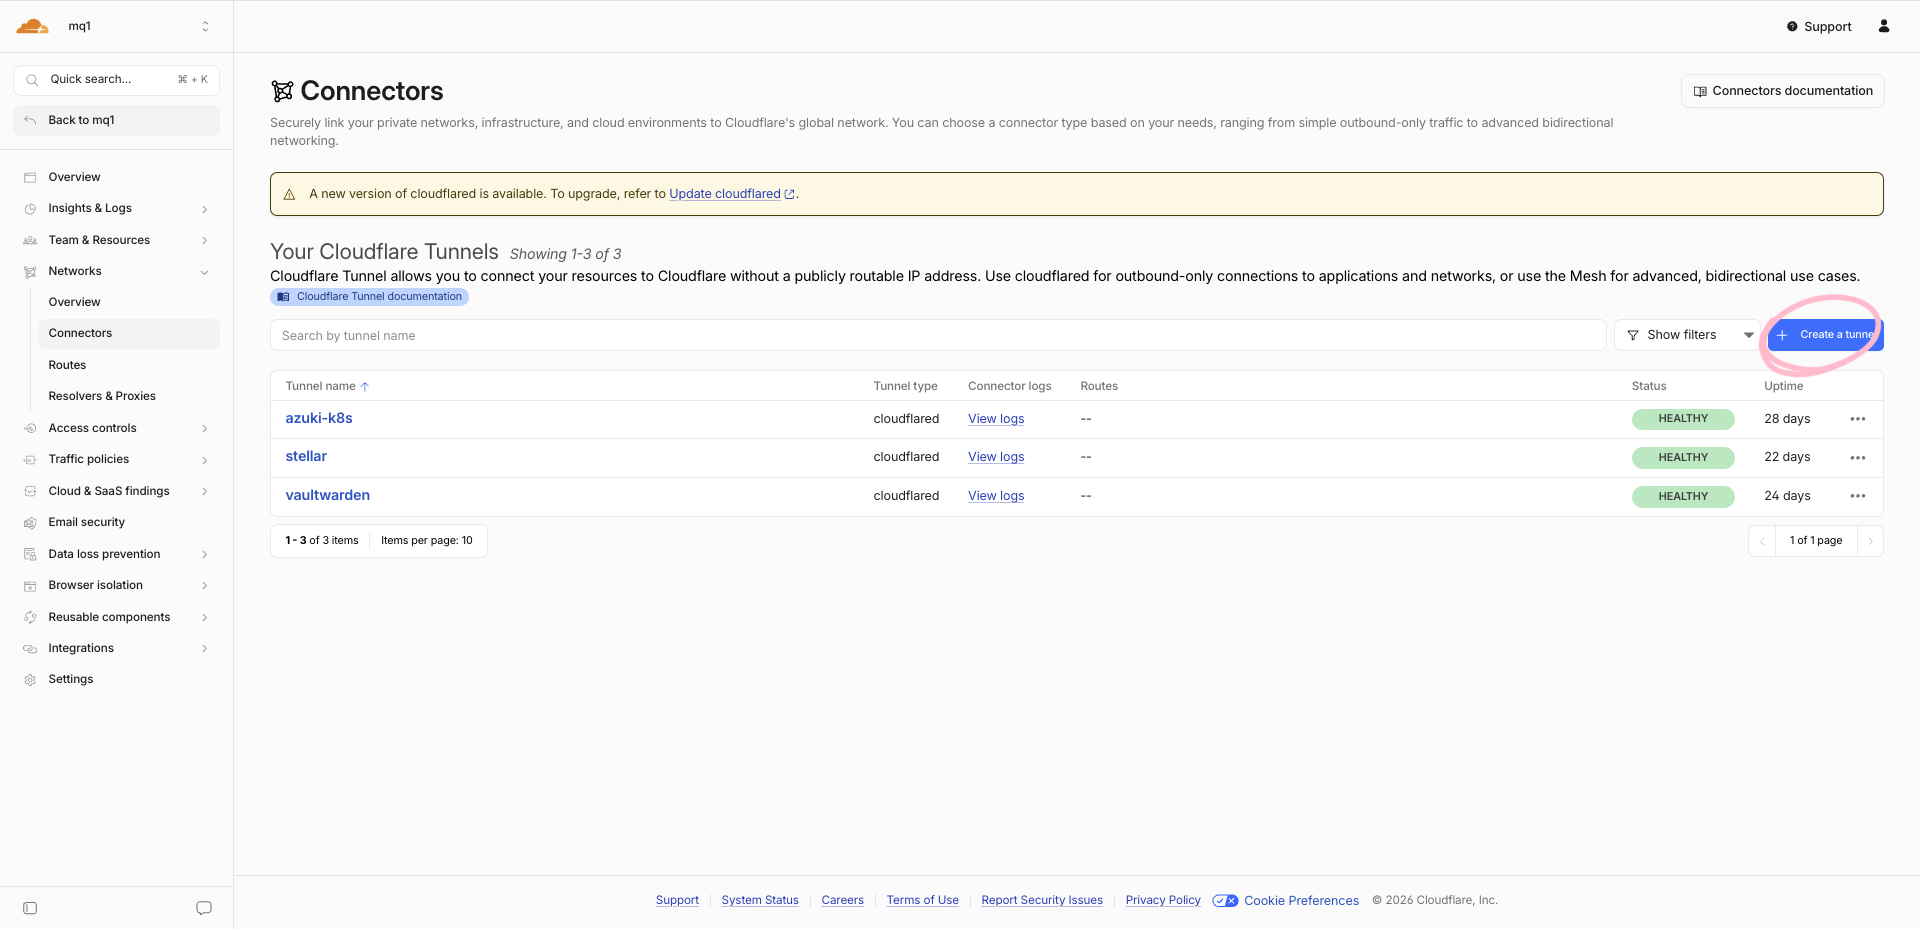The width and height of the screenshot is (1920, 929).
Task: Open the user account profile icon
Action: (1884, 26)
